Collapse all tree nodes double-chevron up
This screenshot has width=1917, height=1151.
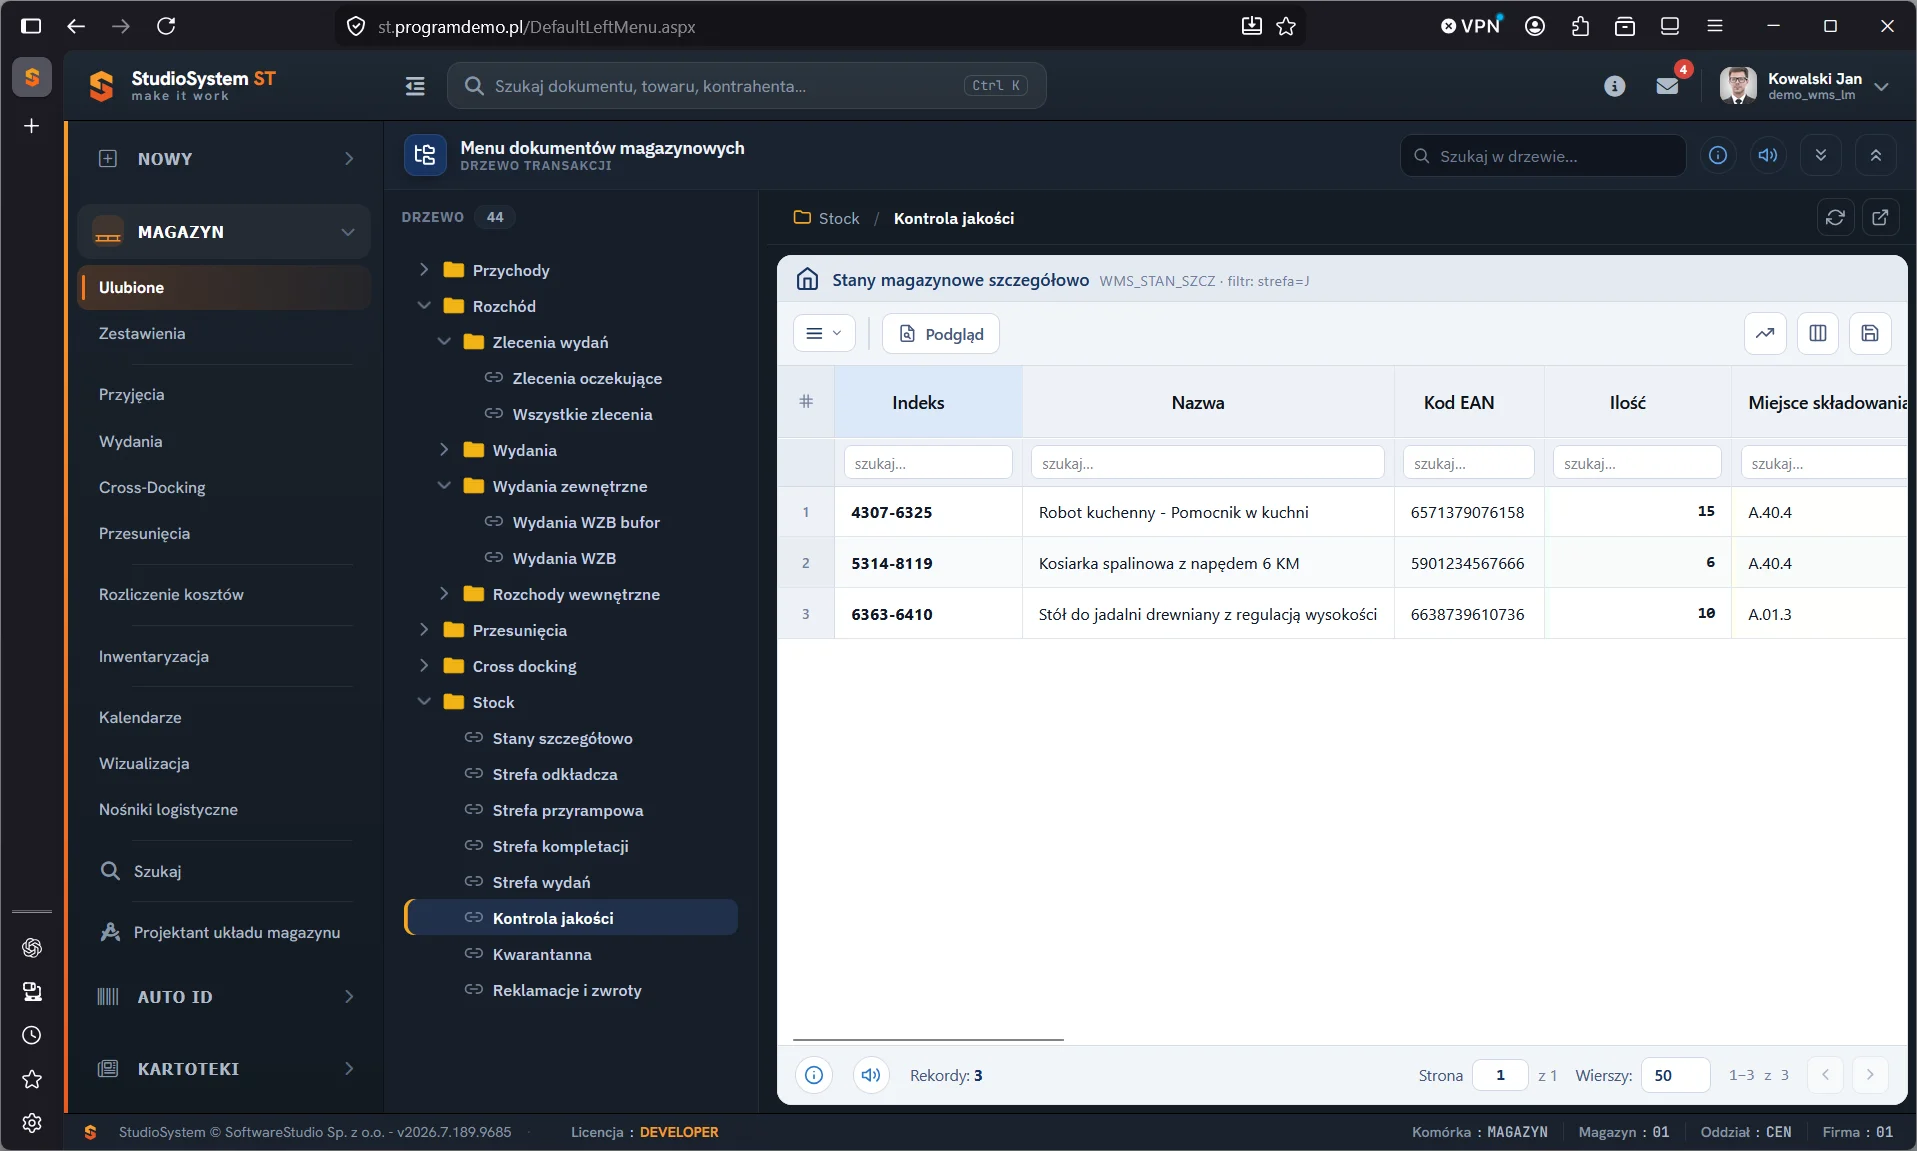click(x=1875, y=155)
